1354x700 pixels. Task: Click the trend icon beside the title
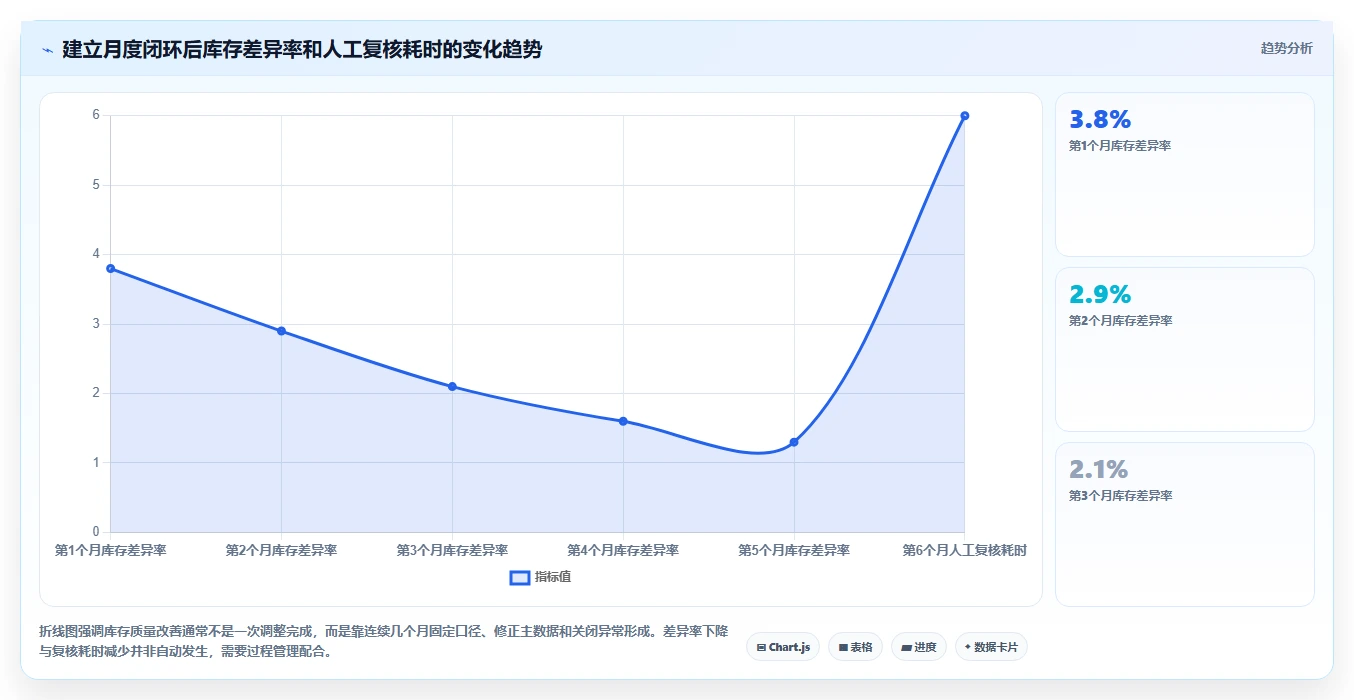(48, 50)
